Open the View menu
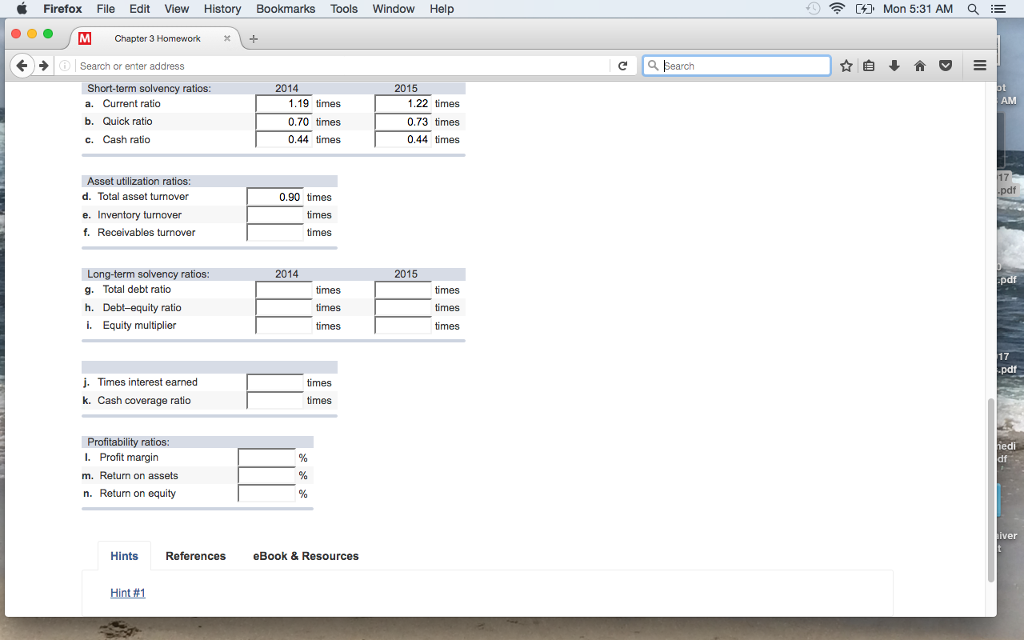The height and width of the screenshot is (640, 1024). point(176,9)
